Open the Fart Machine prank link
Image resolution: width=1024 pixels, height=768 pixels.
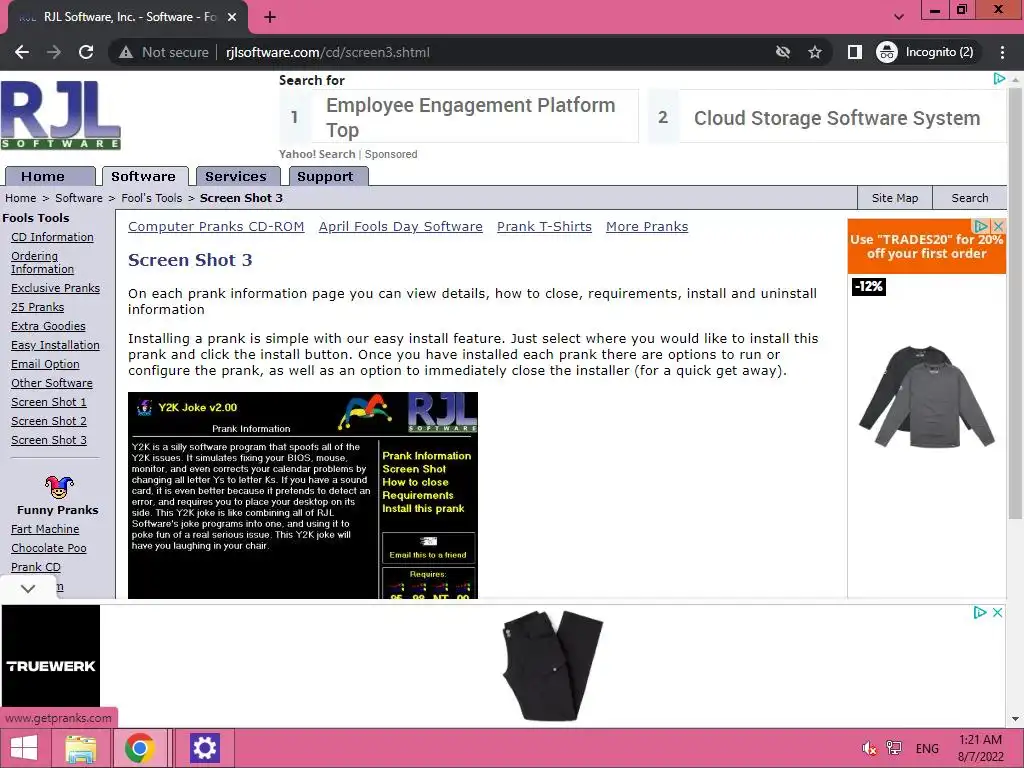pyautogui.click(x=45, y=529)
